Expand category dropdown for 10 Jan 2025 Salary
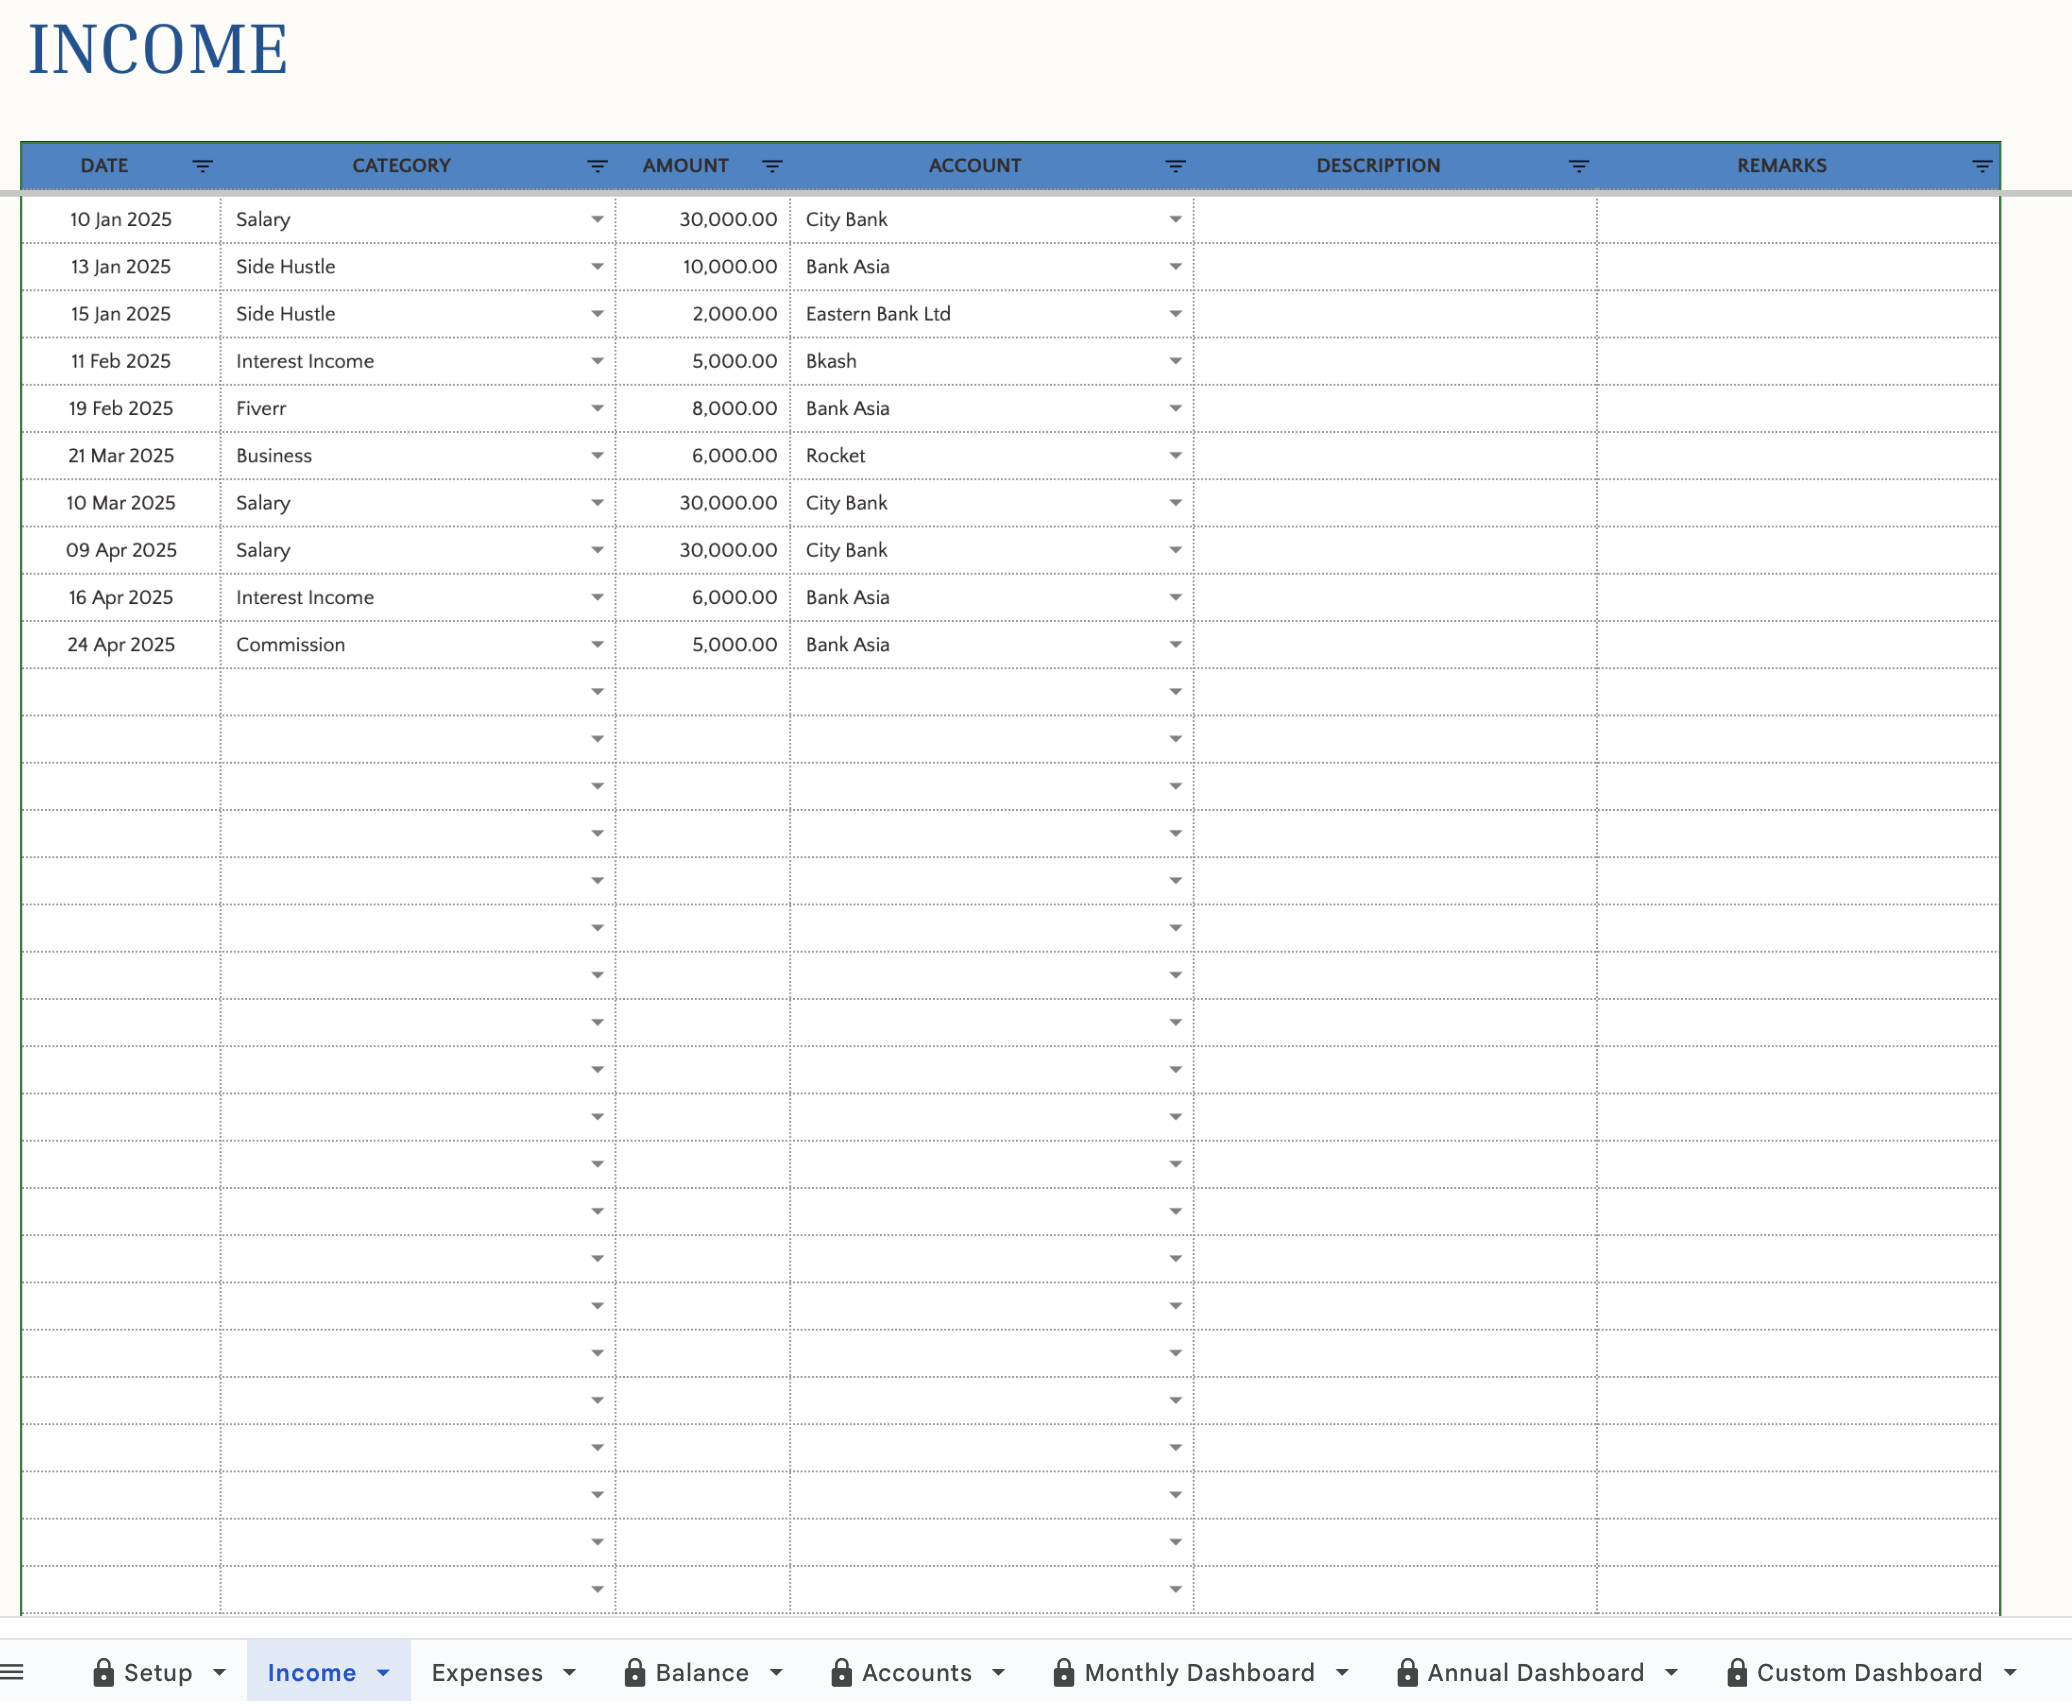2072x1704 pixels. tap(597, 220)
